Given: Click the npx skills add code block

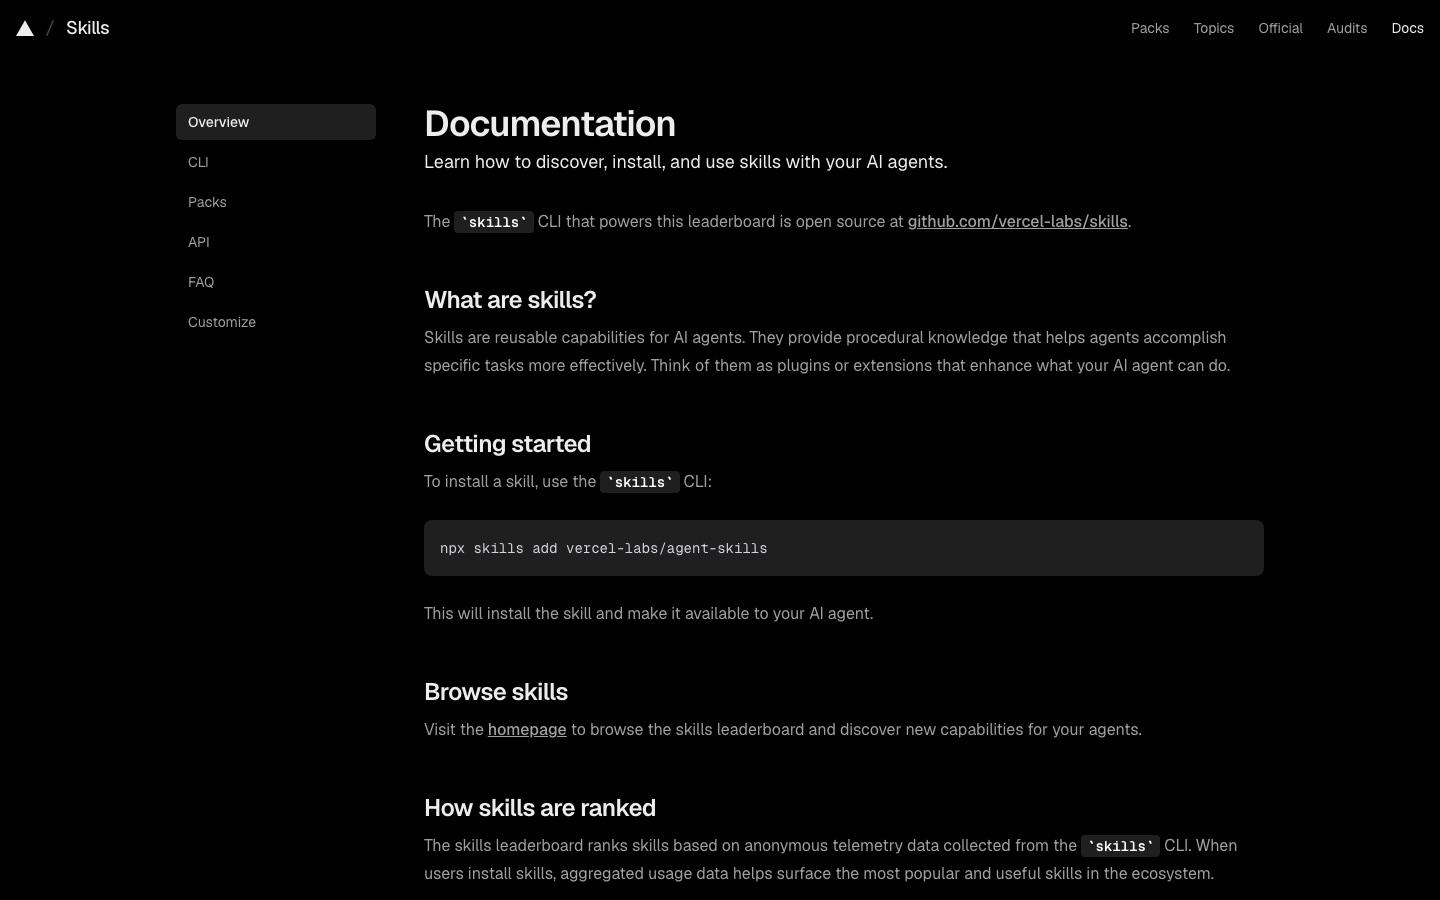Looking at the screenshot, I should (844, 548).
